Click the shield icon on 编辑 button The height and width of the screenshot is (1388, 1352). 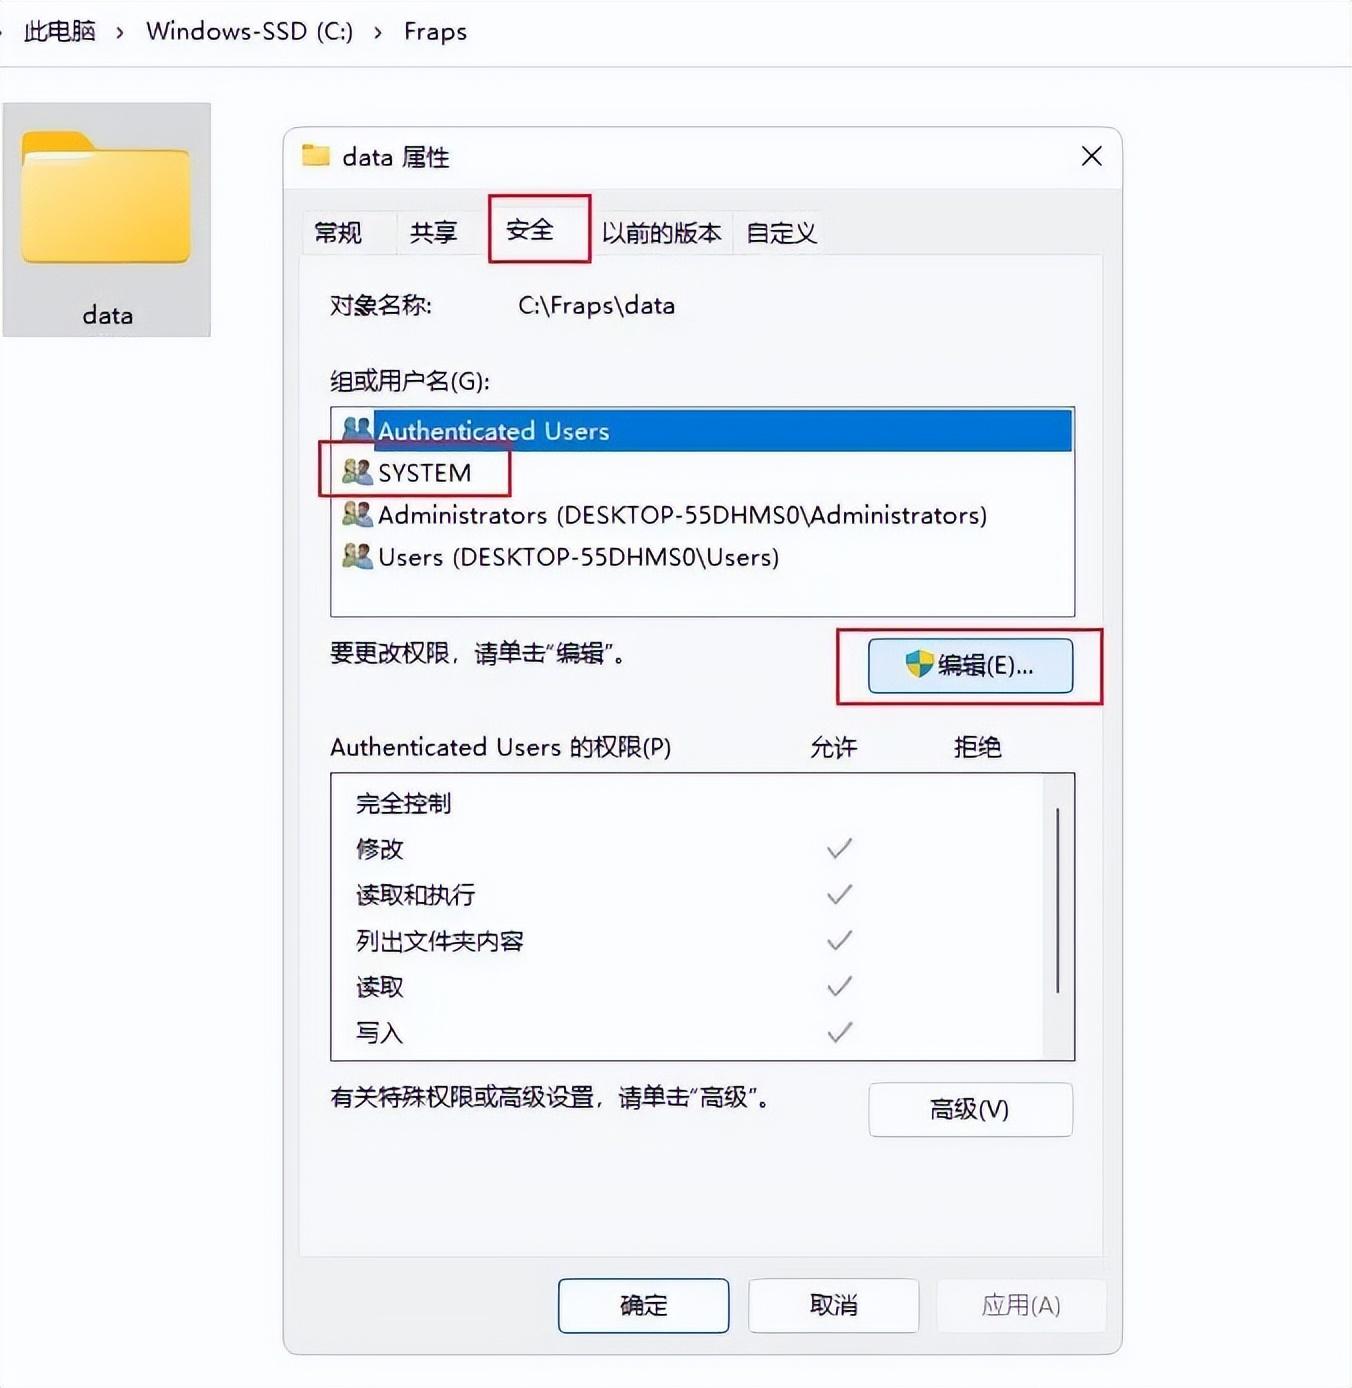(x=919, y=664)
